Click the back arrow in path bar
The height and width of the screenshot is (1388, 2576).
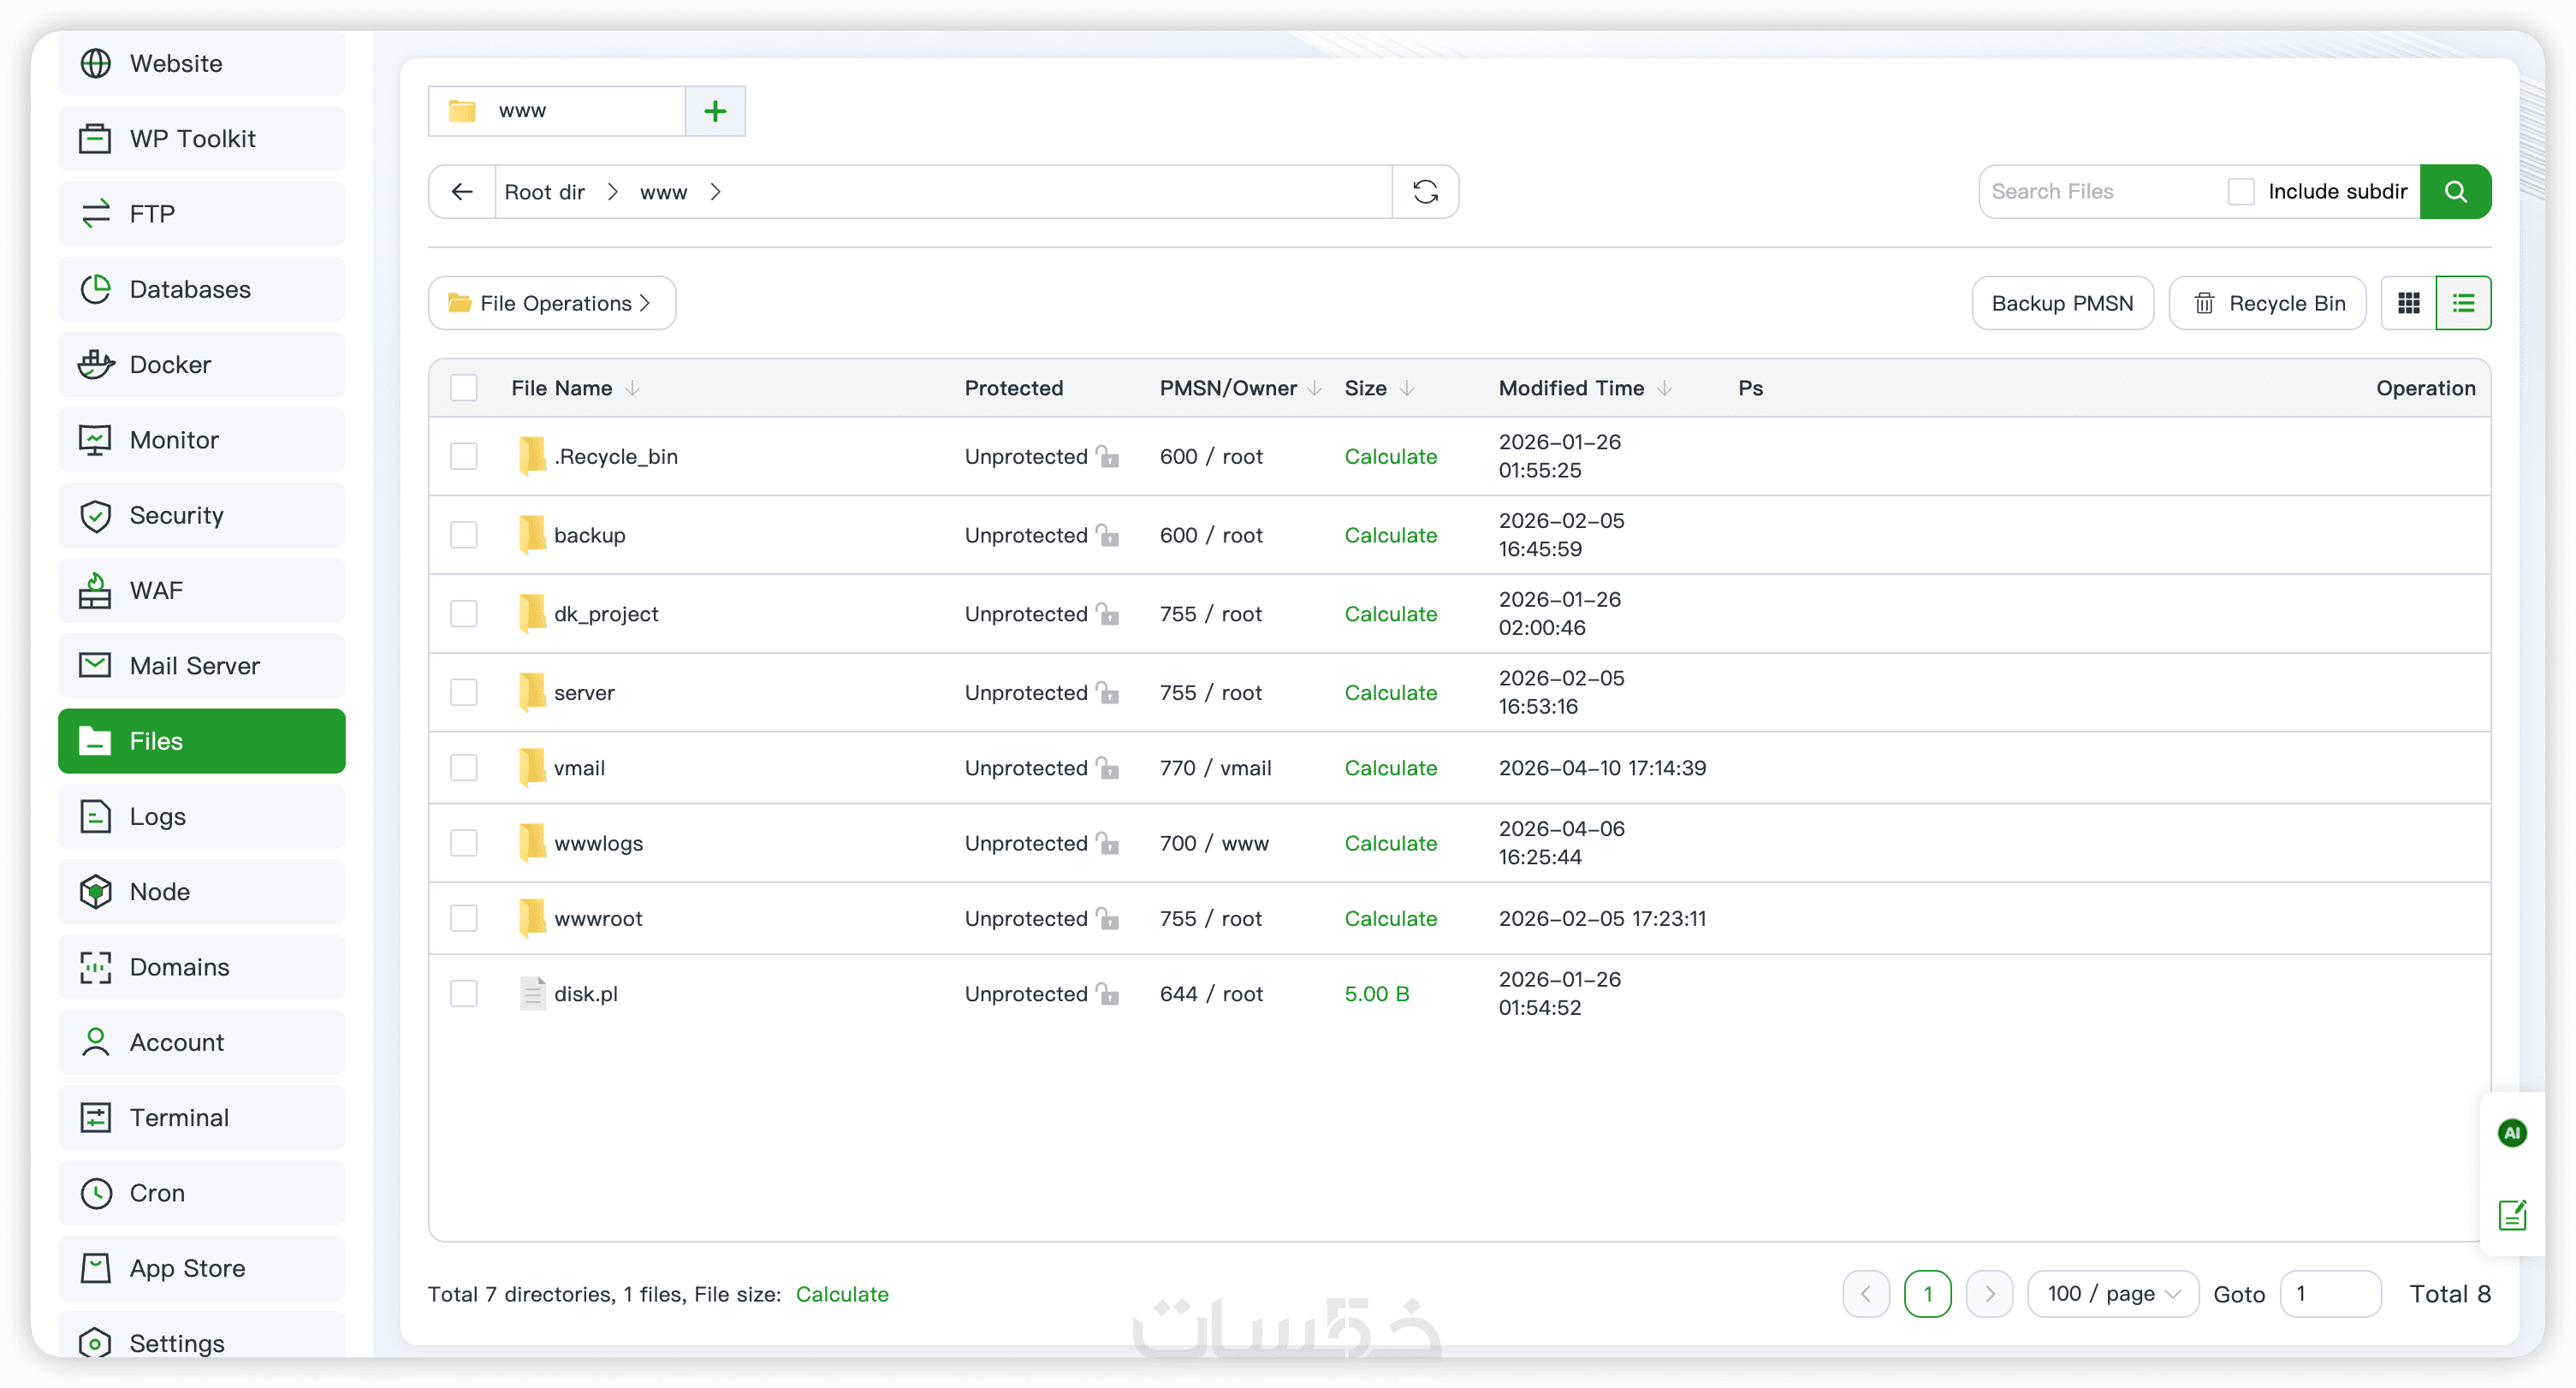coord(462,191)
